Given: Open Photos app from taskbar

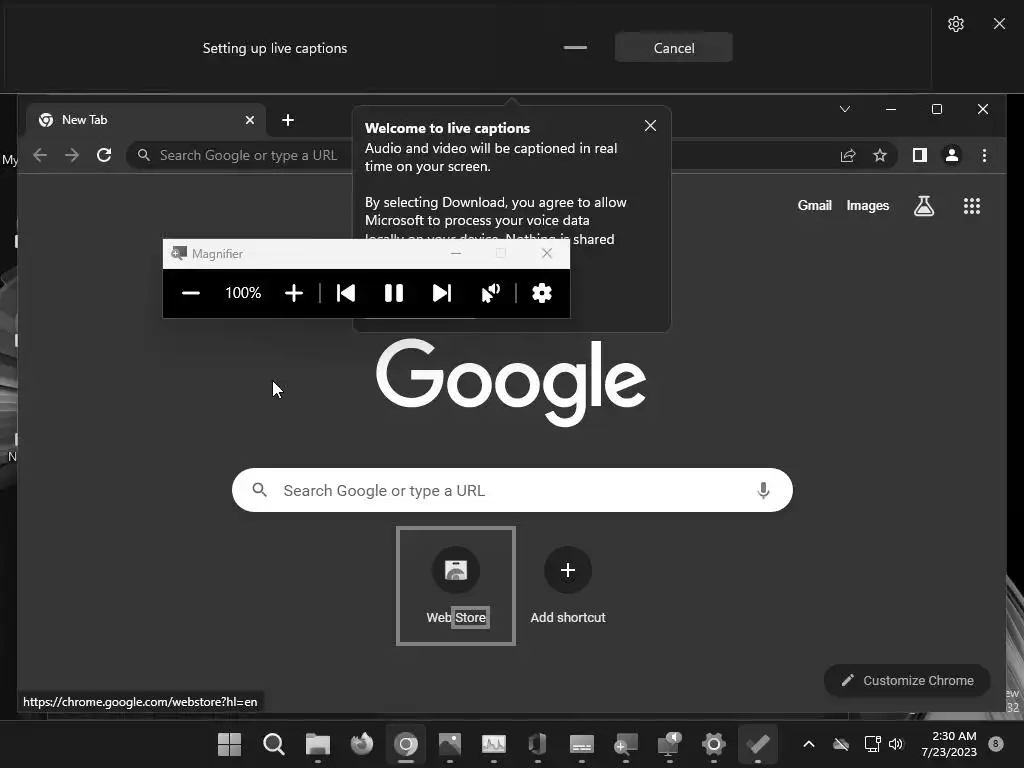Looking at the screenshot, I should pyautogui.click(x=449, y=744).
